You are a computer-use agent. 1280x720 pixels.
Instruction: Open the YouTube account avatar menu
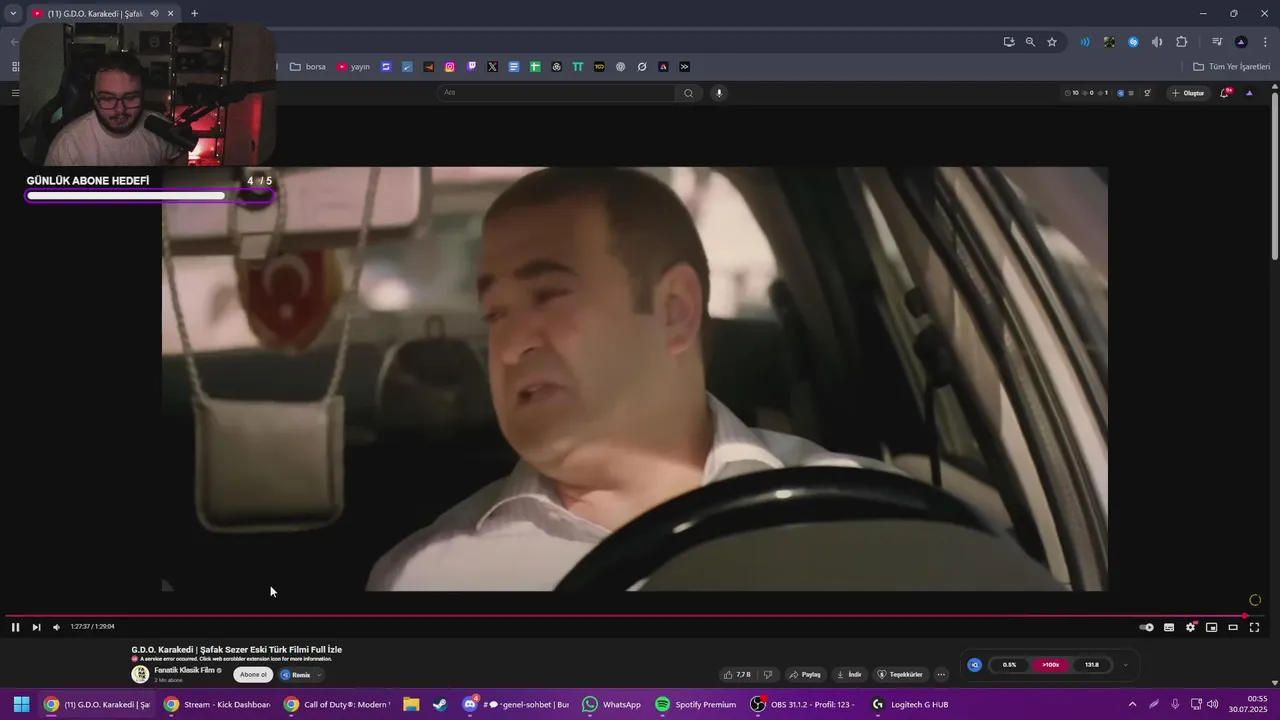pos(1249,93)
